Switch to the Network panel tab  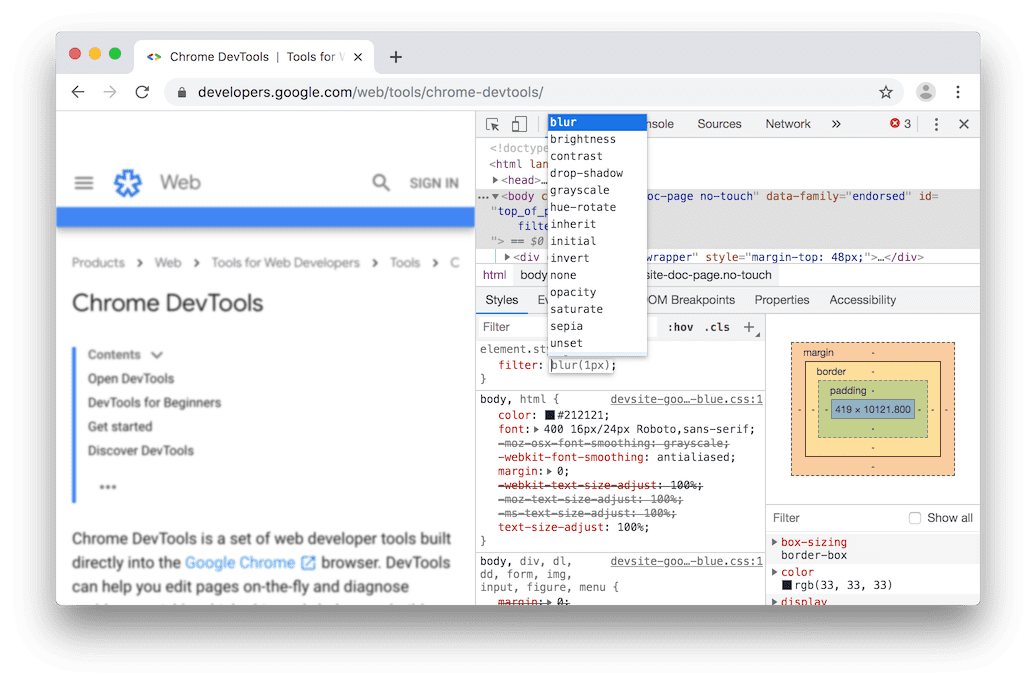787,123
